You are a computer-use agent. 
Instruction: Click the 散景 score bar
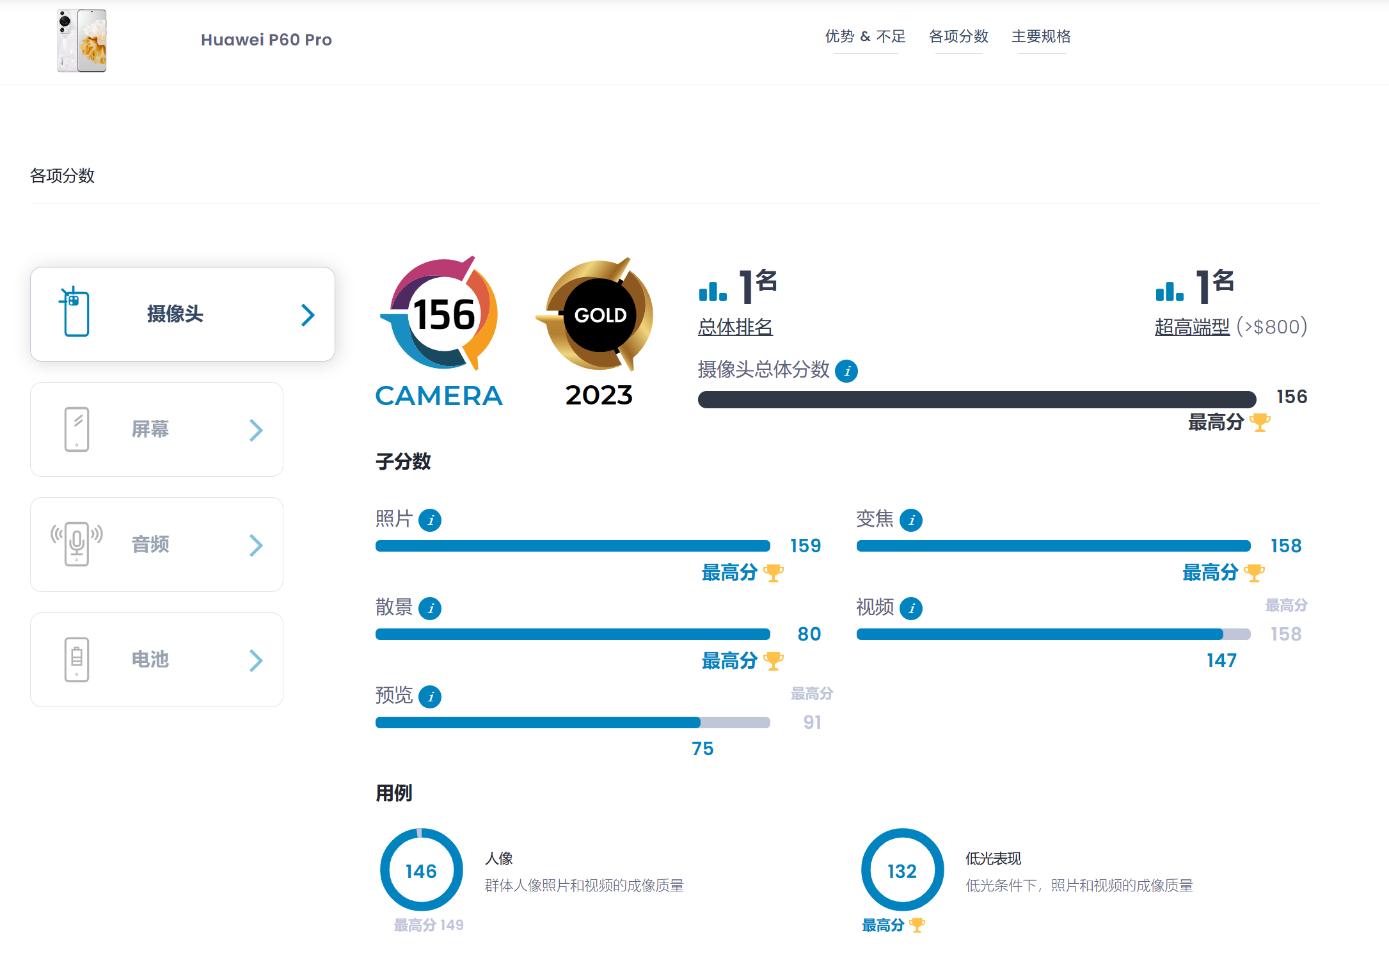pos(573,634)
